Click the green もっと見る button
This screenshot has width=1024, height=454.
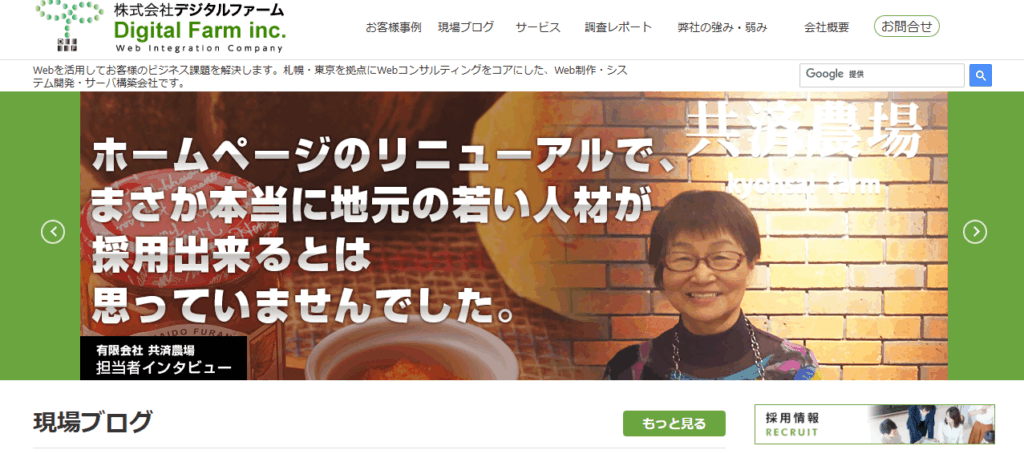click(x=674, y=423)
